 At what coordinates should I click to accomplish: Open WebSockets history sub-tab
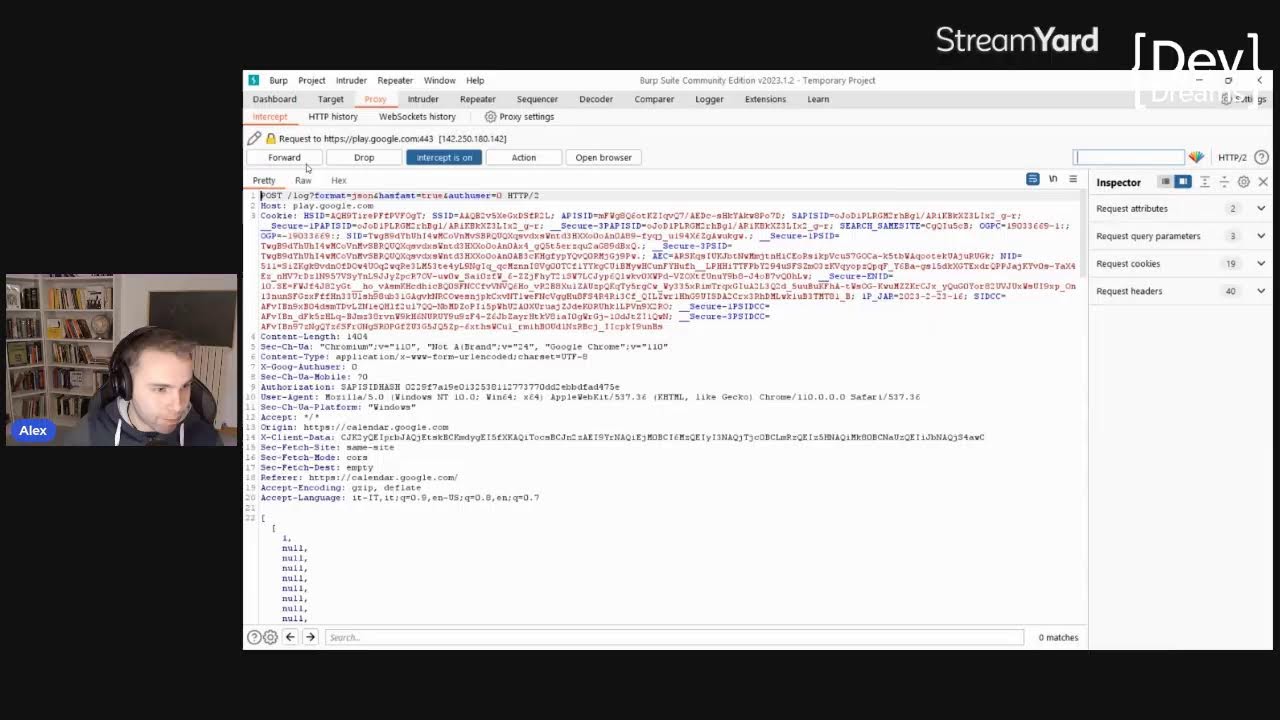click(x=417, y=117)
